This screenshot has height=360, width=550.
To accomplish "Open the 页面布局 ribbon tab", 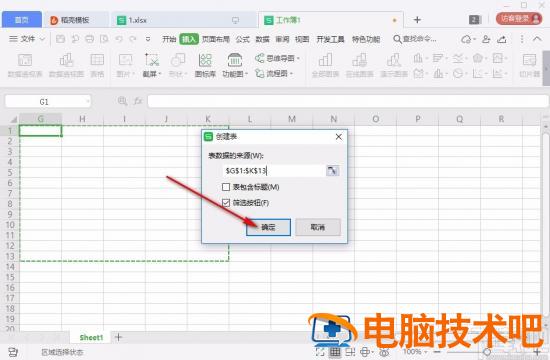I will [216, 39].
